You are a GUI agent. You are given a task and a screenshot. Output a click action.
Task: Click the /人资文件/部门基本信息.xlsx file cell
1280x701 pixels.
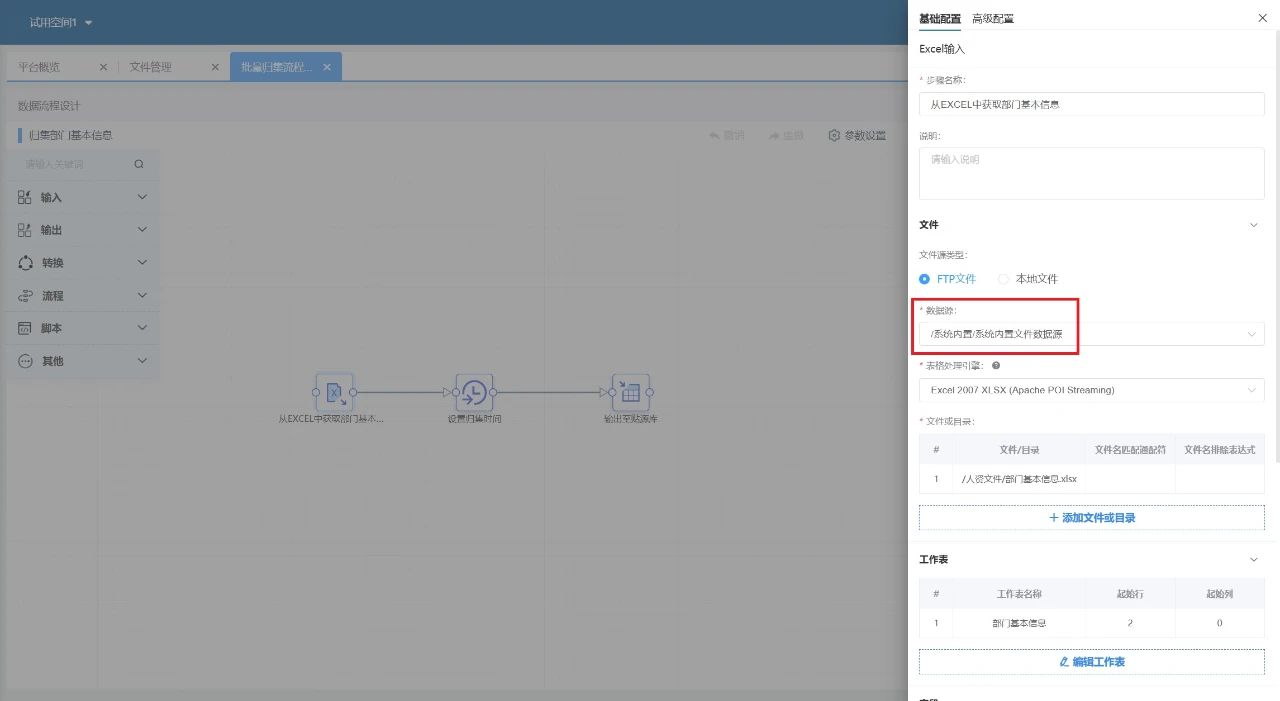1019,479
